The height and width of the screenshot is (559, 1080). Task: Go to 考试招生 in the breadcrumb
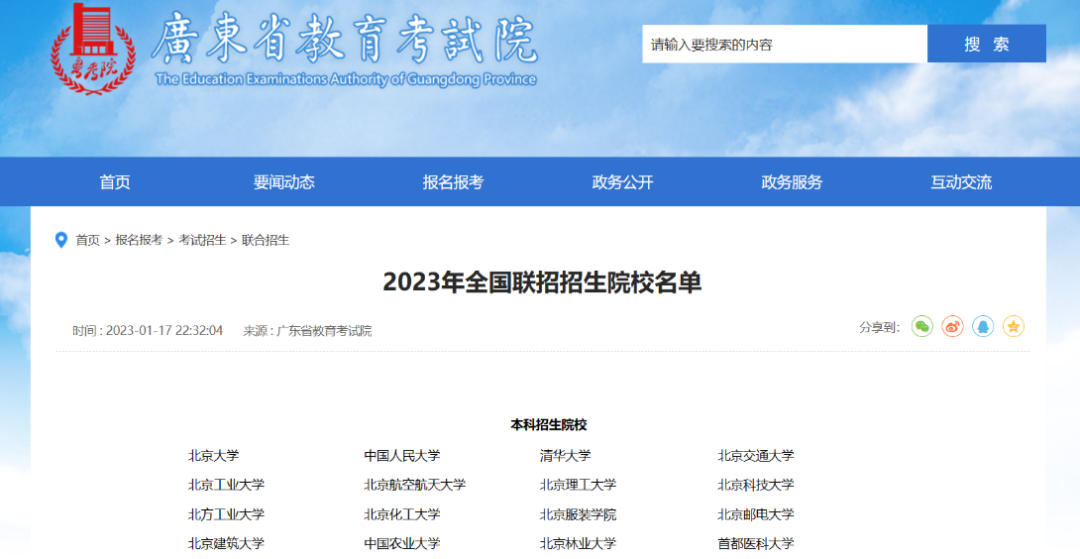(x=202, y=240)
